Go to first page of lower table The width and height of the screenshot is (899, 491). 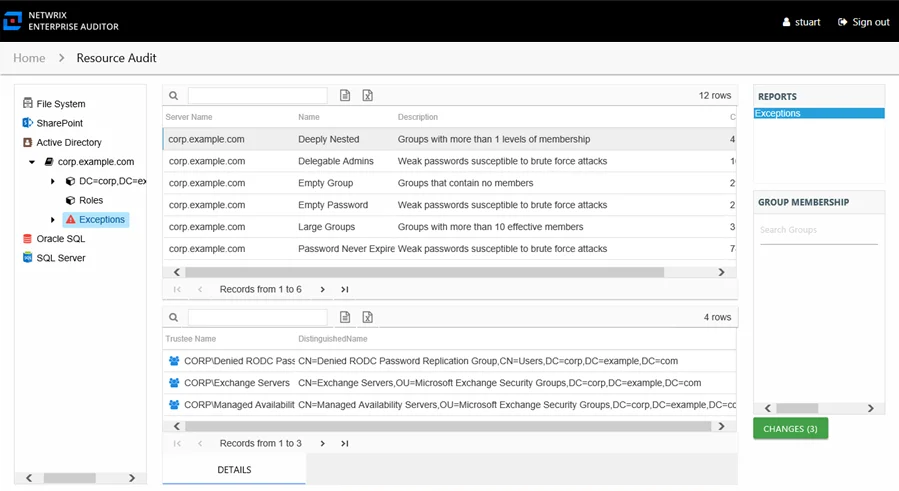pos(177,443)
